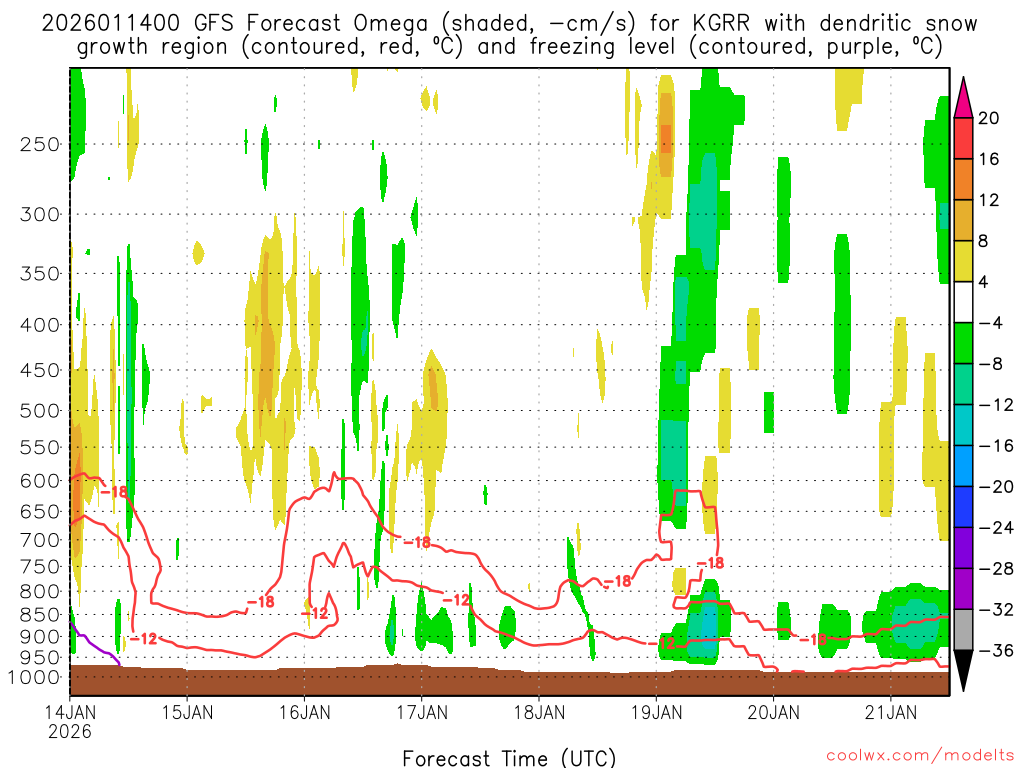This screenshot has height=768, width=1024.
Task: Click the red colorbar swatch between 16 and 20
Action: click(x=963, y=138)
